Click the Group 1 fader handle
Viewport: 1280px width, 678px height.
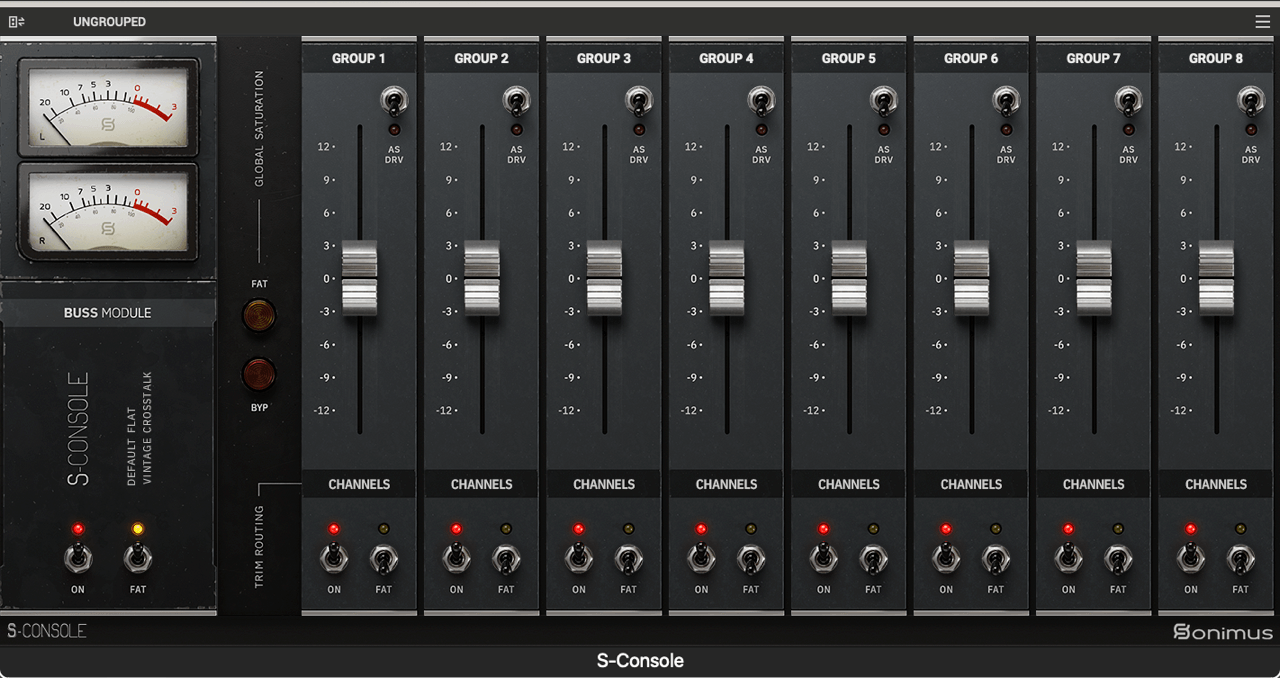click(359, 278)
